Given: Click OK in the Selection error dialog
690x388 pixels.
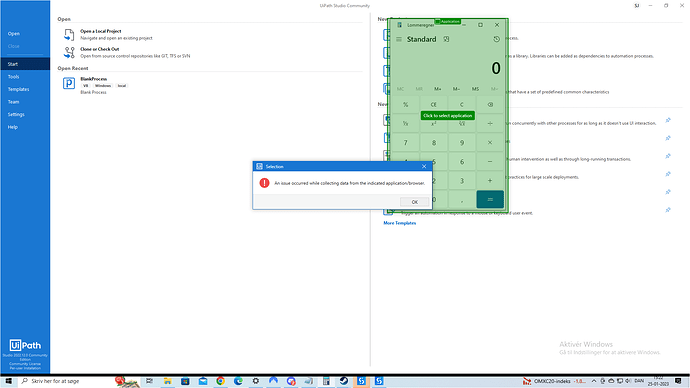Looking at the screenshot, I should tap(414, 202).
